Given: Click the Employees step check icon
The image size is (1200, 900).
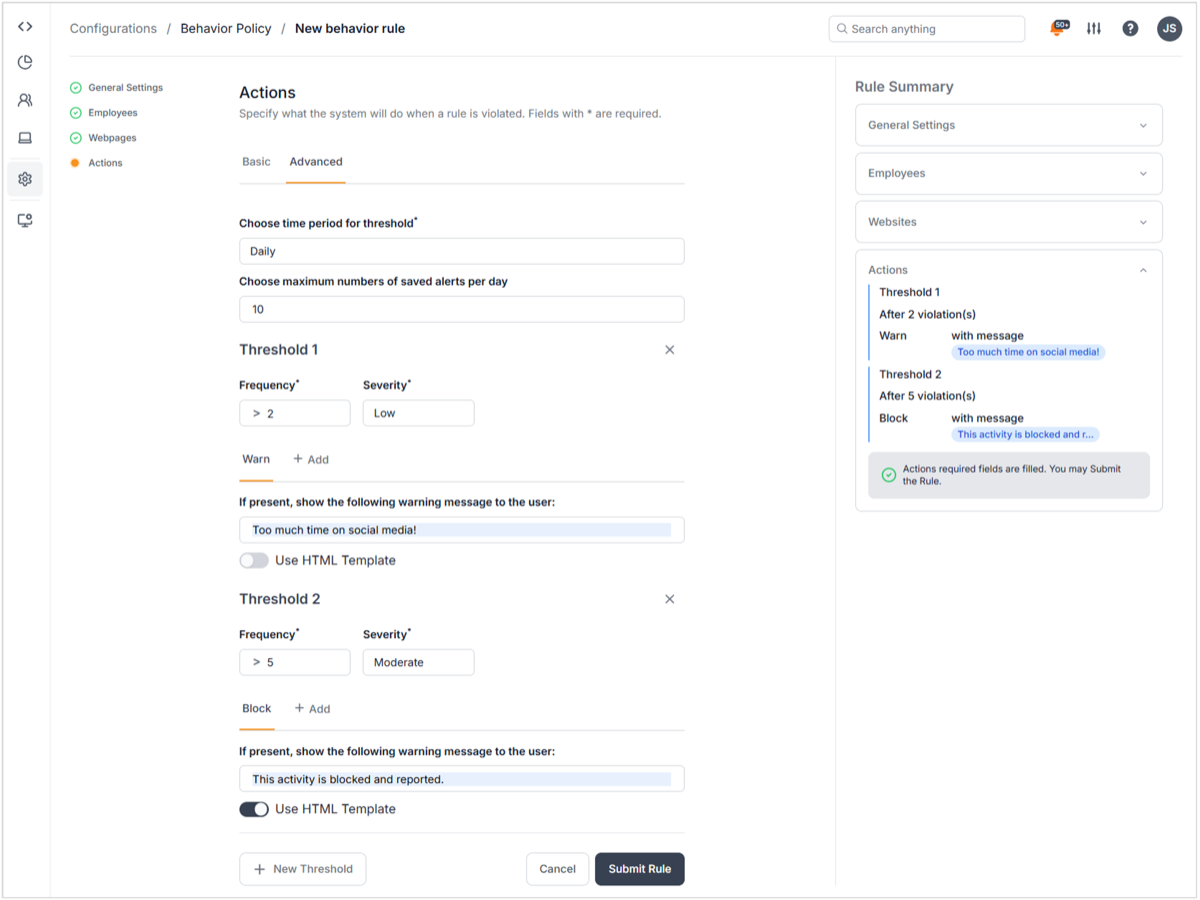Looking at the screenshot, I should coord(75,113).
